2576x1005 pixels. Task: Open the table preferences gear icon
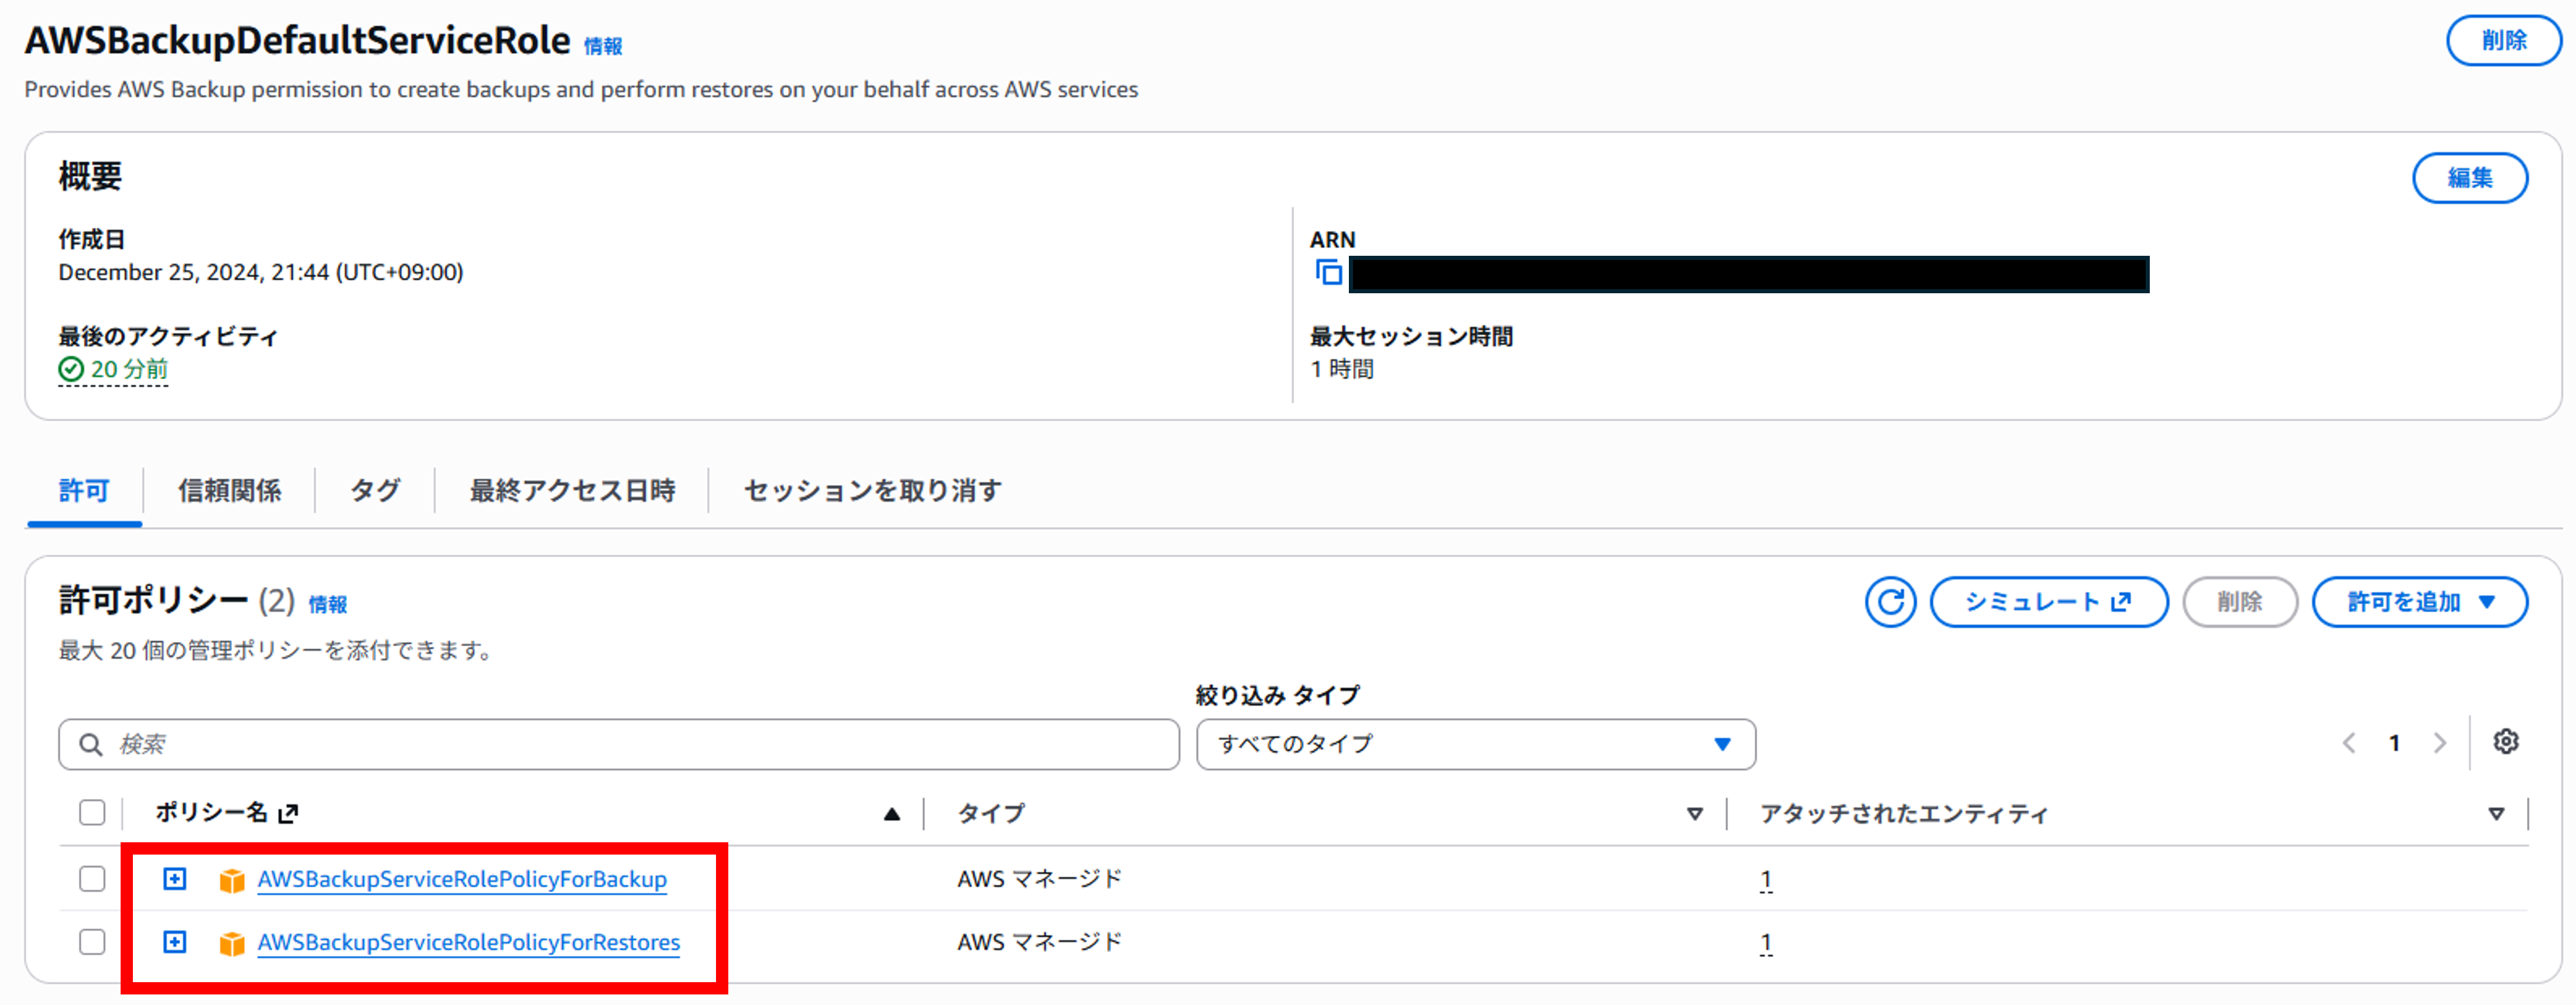coord(2505,742)
